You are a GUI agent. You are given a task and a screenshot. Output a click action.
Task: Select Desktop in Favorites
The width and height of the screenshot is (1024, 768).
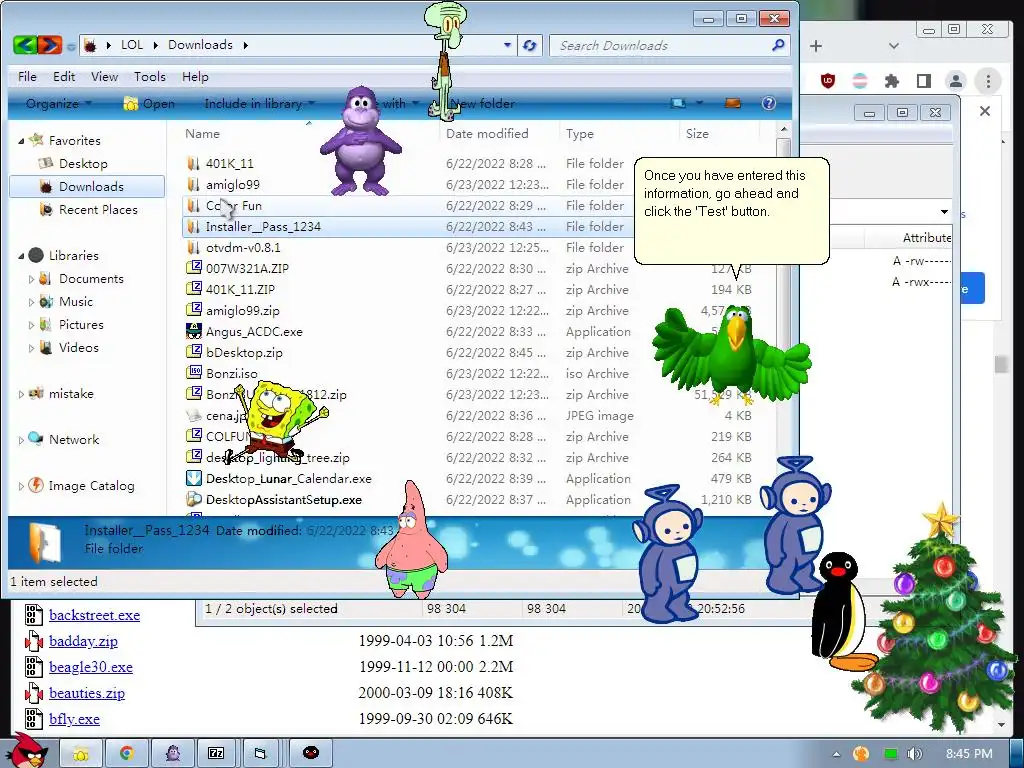(83, 163)
